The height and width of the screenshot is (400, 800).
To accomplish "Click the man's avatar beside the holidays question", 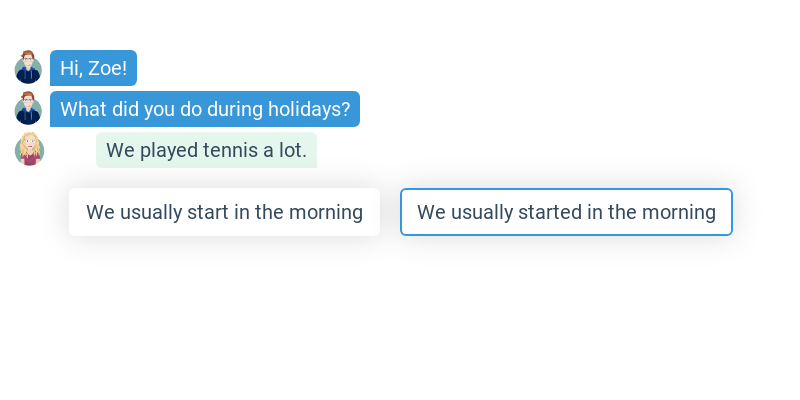I will 28,109.
